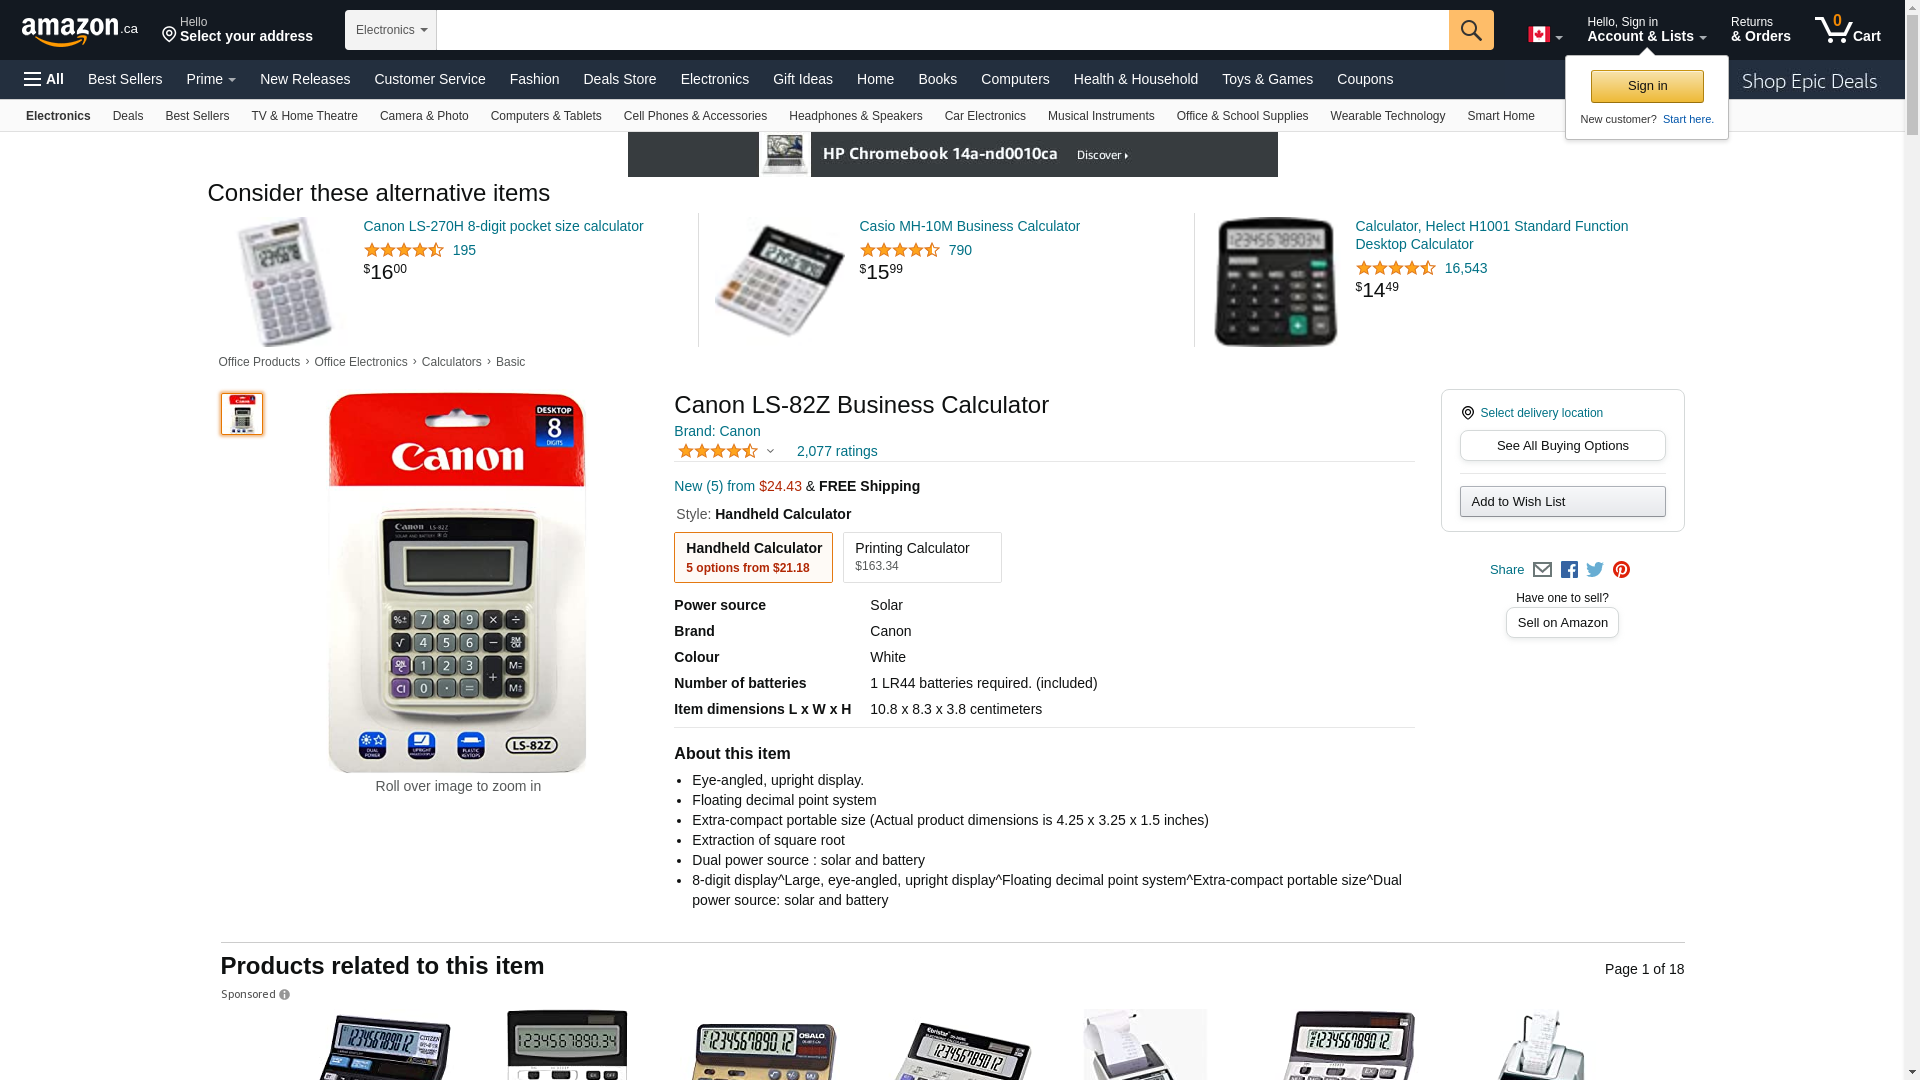This screenshot has width=1920, height=1080.
Task: Open the Canadian flag language dropdown
Action: [1545, 35]
